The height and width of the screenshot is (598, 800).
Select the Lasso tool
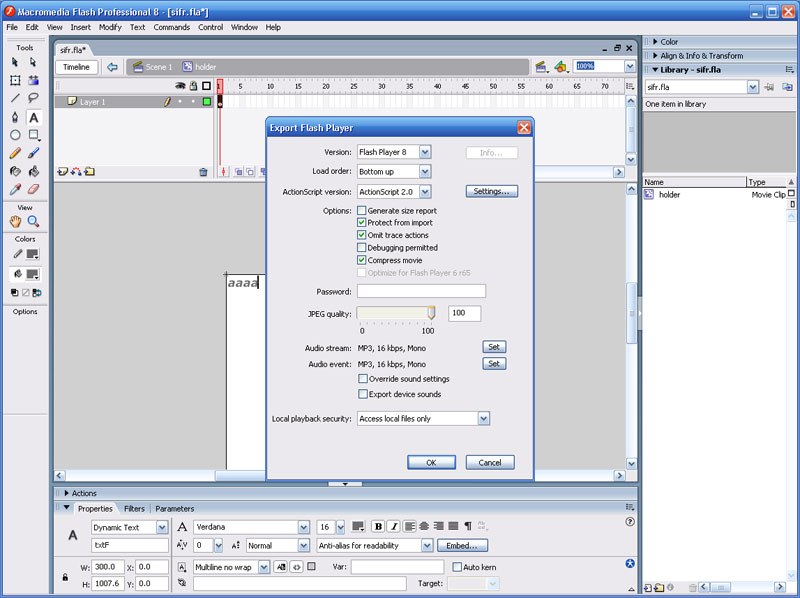click(x=33, y=98)
